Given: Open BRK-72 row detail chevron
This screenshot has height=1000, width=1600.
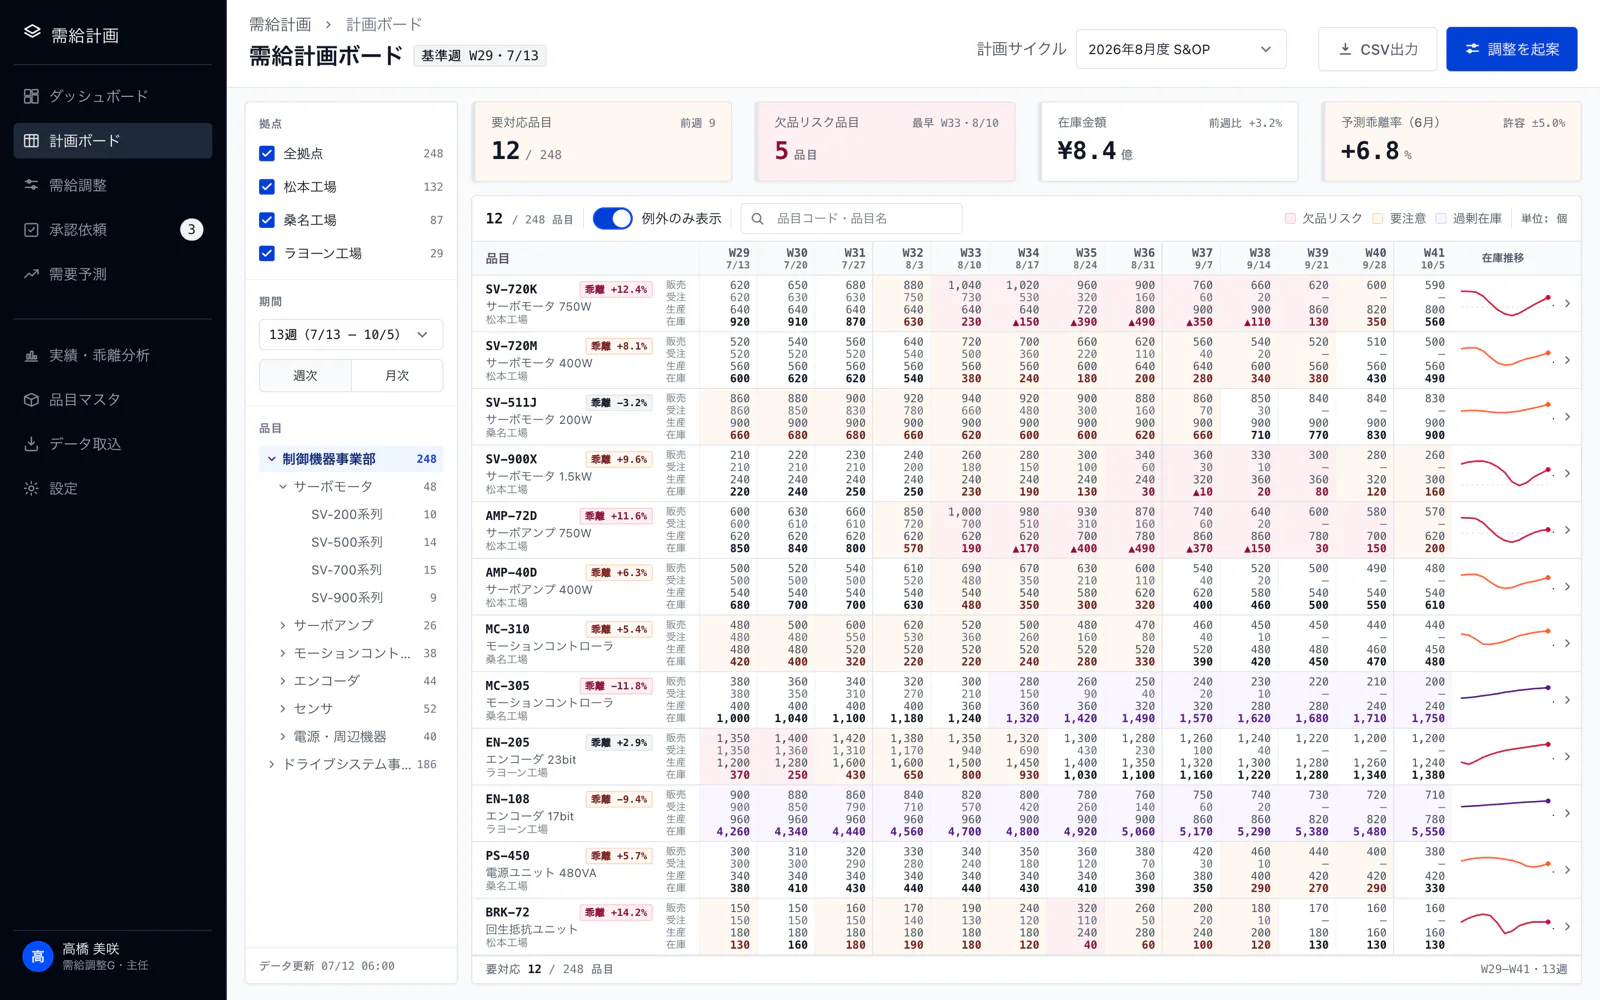Looking at the screenshot, I should click(x=1567, y=926).
